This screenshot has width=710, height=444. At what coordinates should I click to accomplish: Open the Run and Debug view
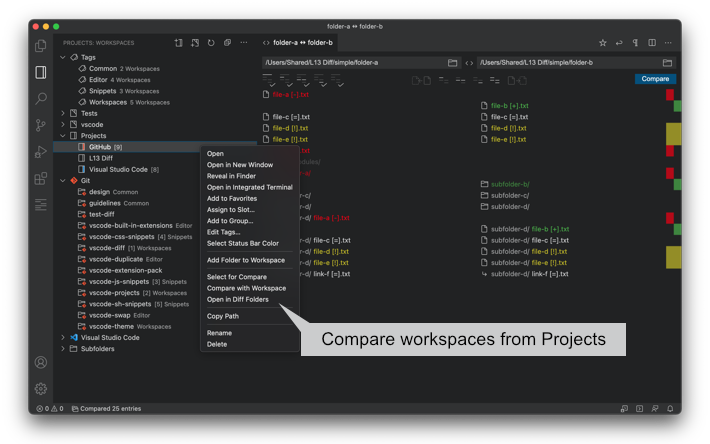point(41,152)
